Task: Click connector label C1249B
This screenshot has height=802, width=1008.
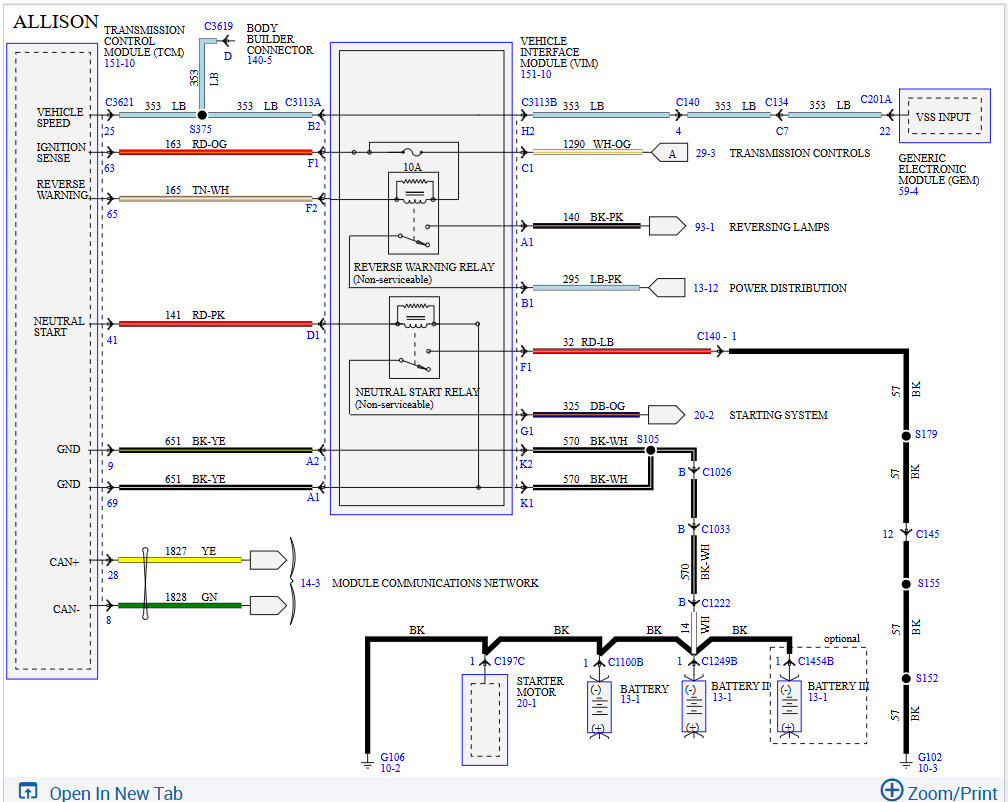Action: pos(719,661)
